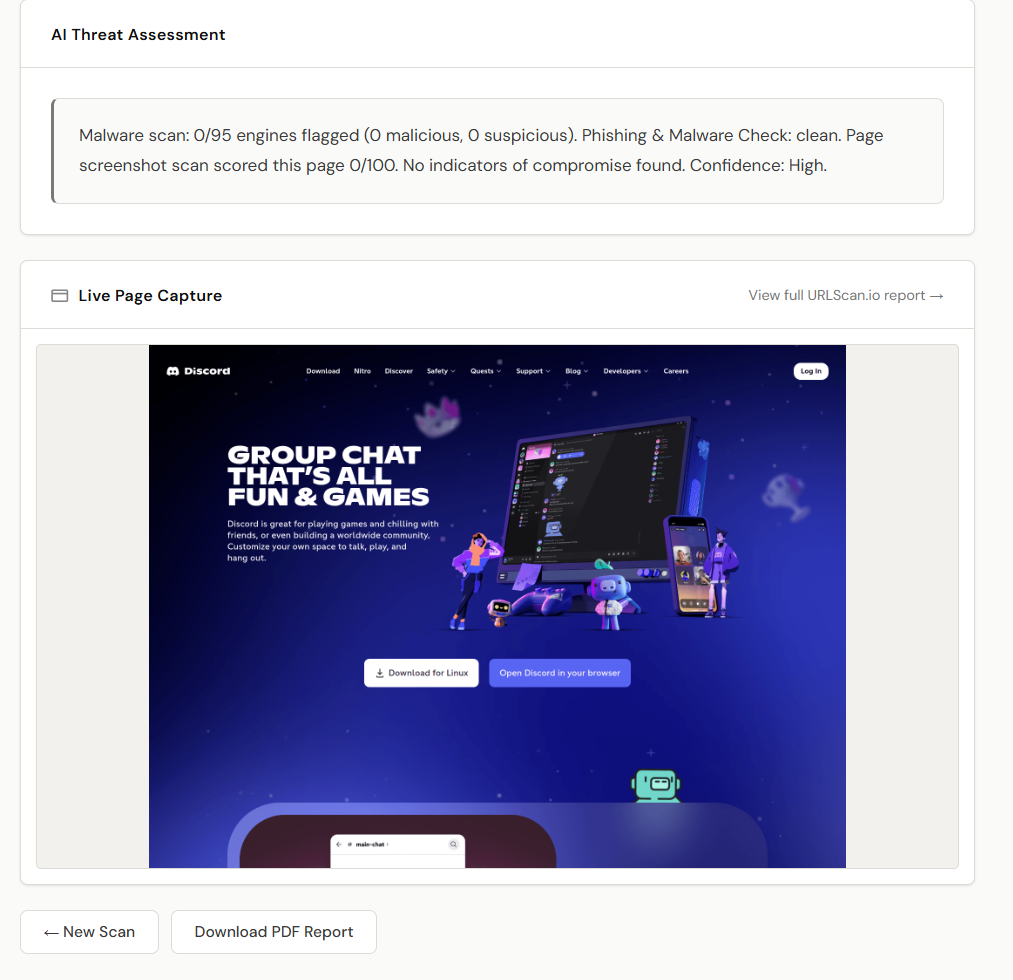
Task: Expand the Developers dropdown
Action: [x=625, y=371]
